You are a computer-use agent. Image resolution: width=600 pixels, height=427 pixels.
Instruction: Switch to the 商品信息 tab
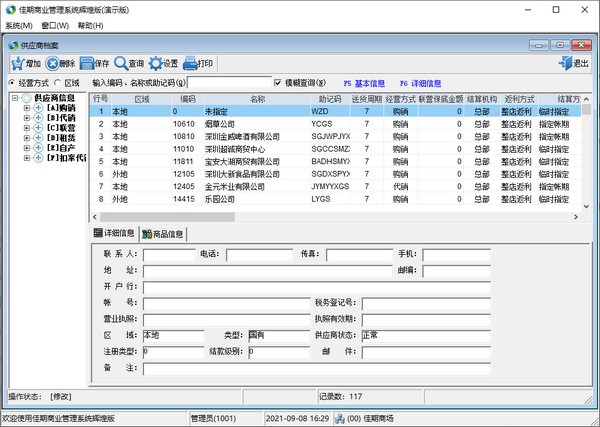click(163, 234)
